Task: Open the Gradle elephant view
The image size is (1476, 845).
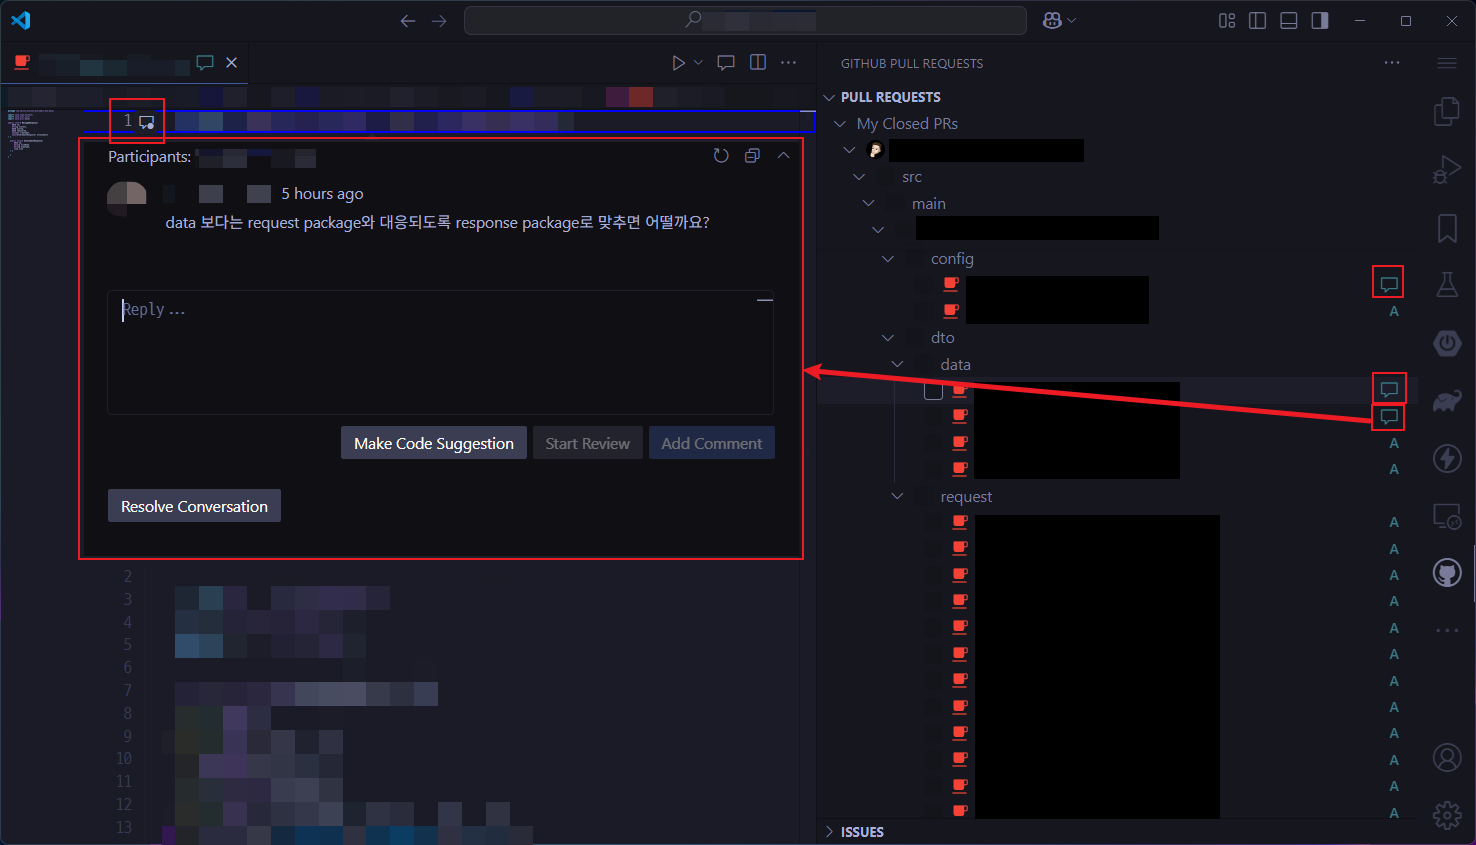Action: 1447,402
